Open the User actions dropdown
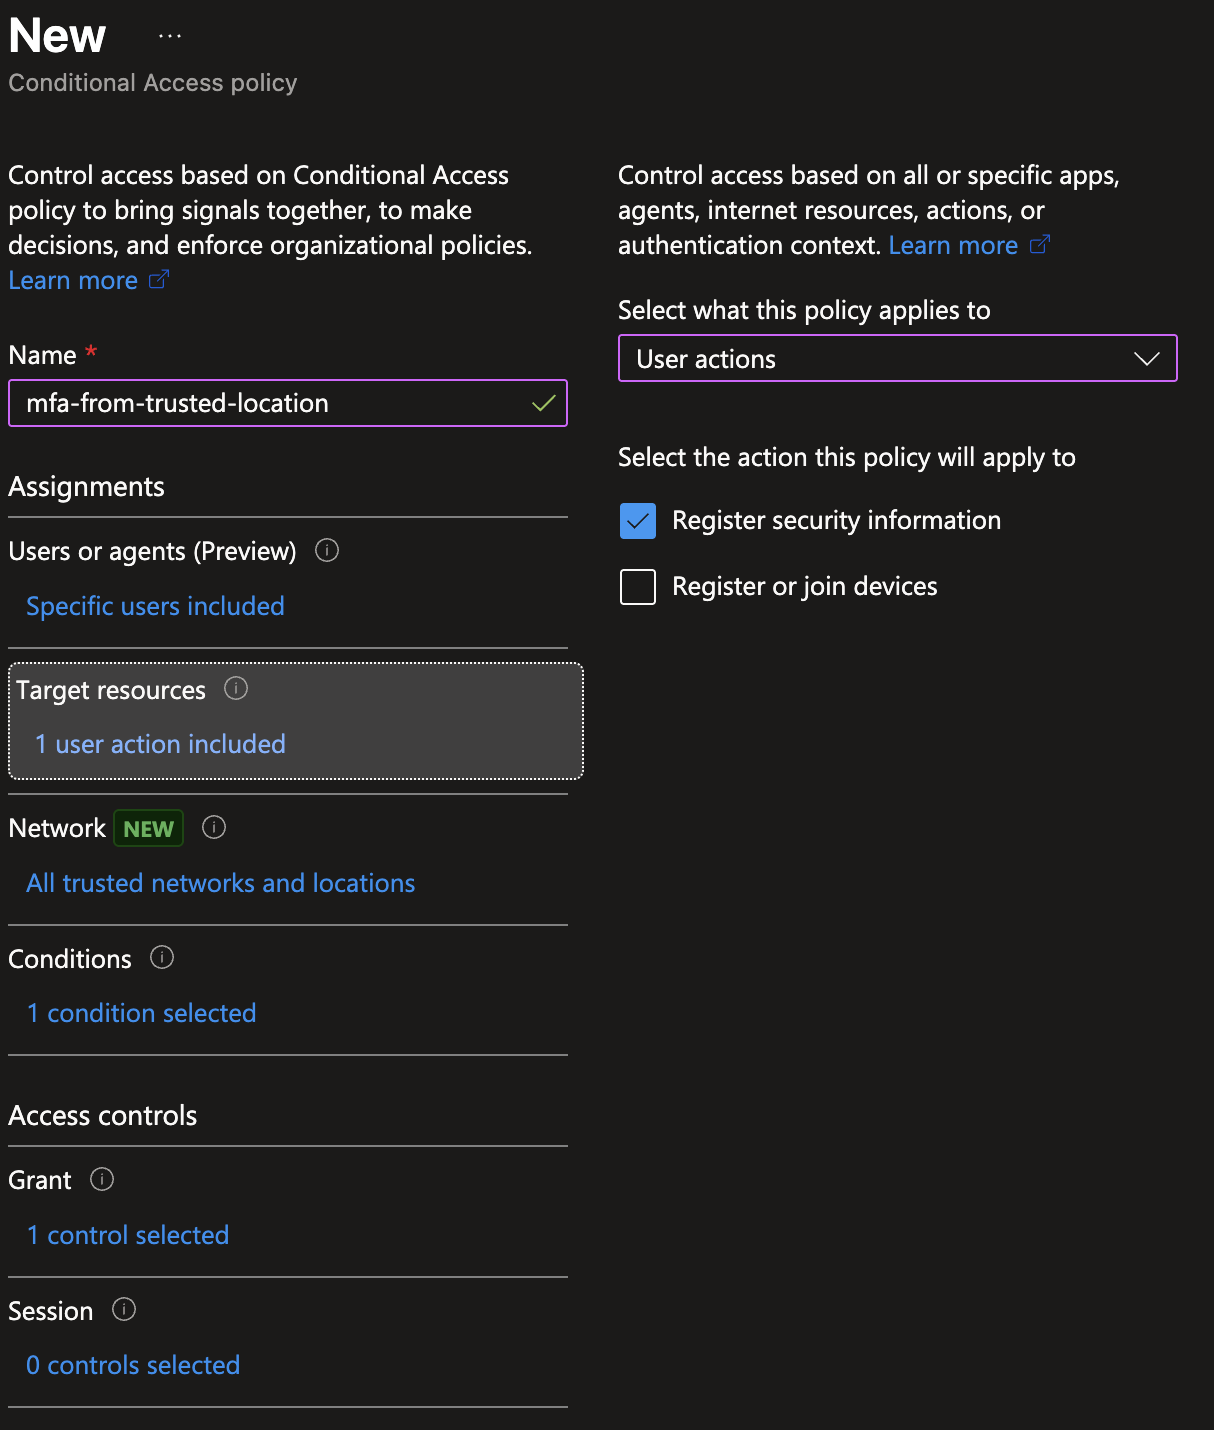Viewport: 1214px width, 1430px height. pos(880,359)
